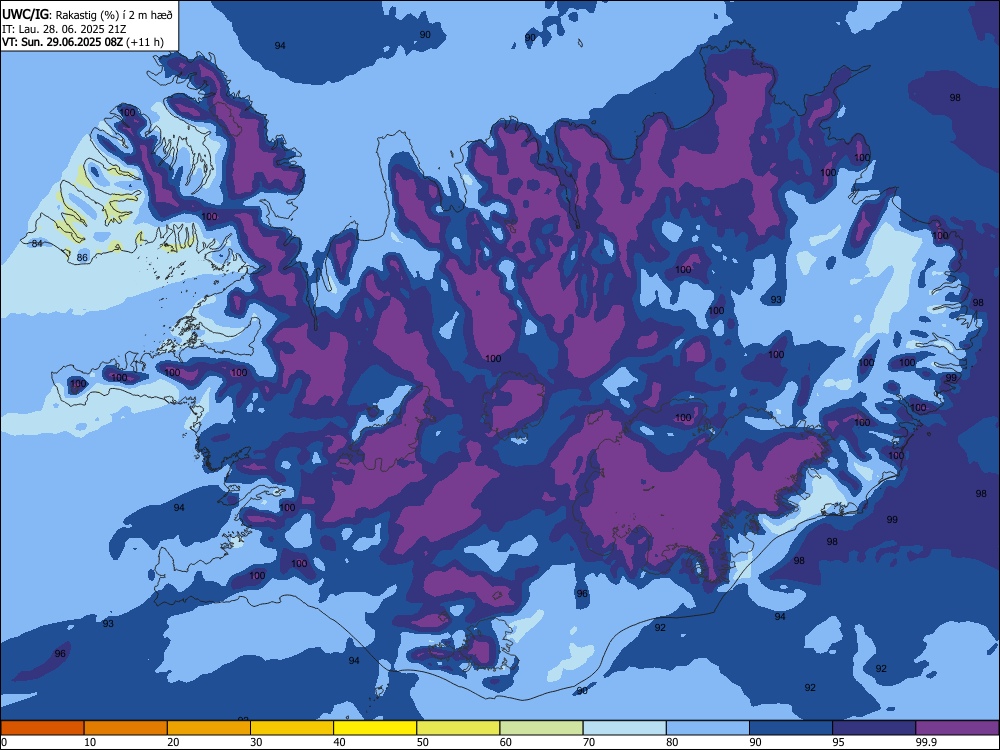1000x750 pixels.
Task: Click the legend tick label '99.9'
Action: click(x=926, y=742)
